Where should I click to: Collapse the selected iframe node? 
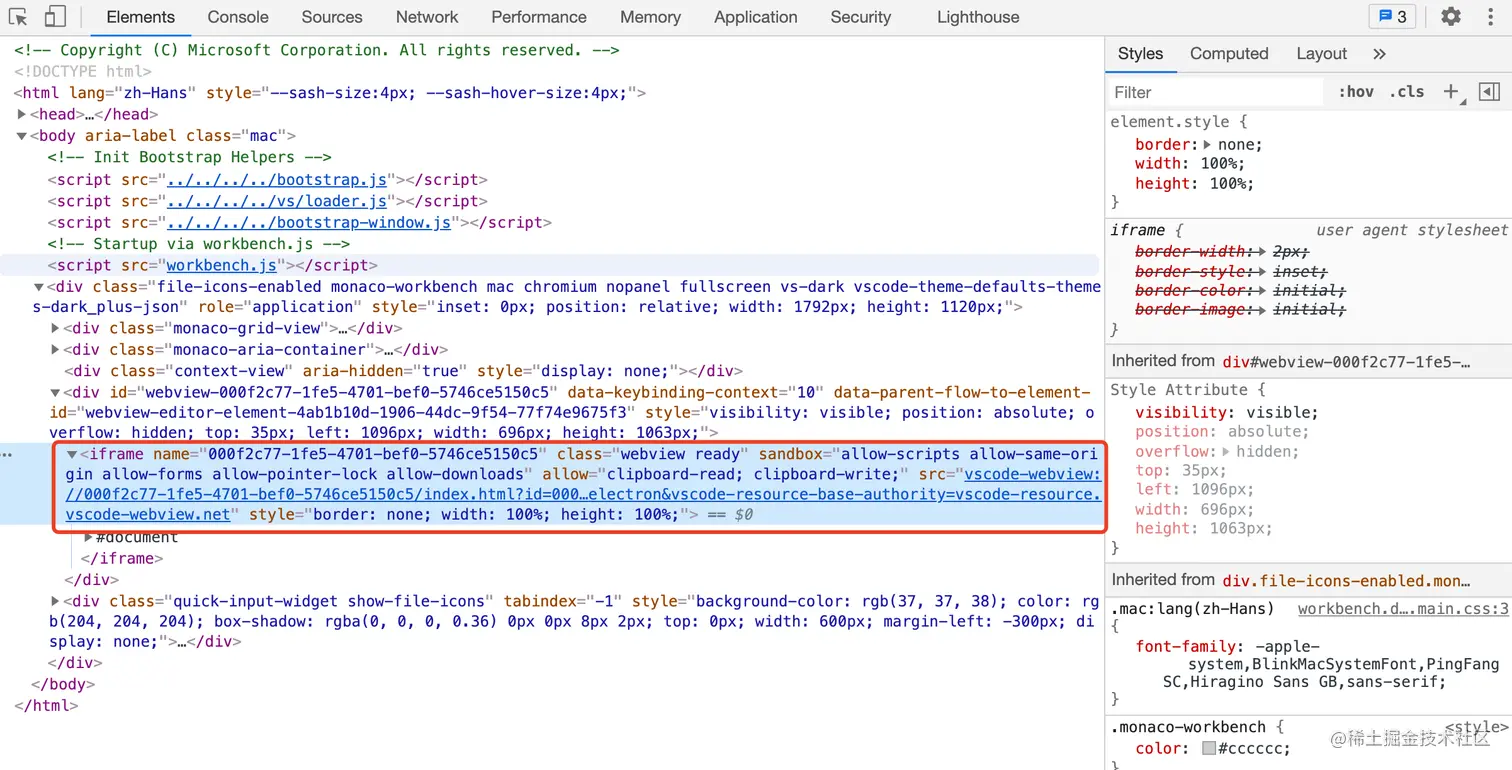pyautogui.click(x=72, y=454)
